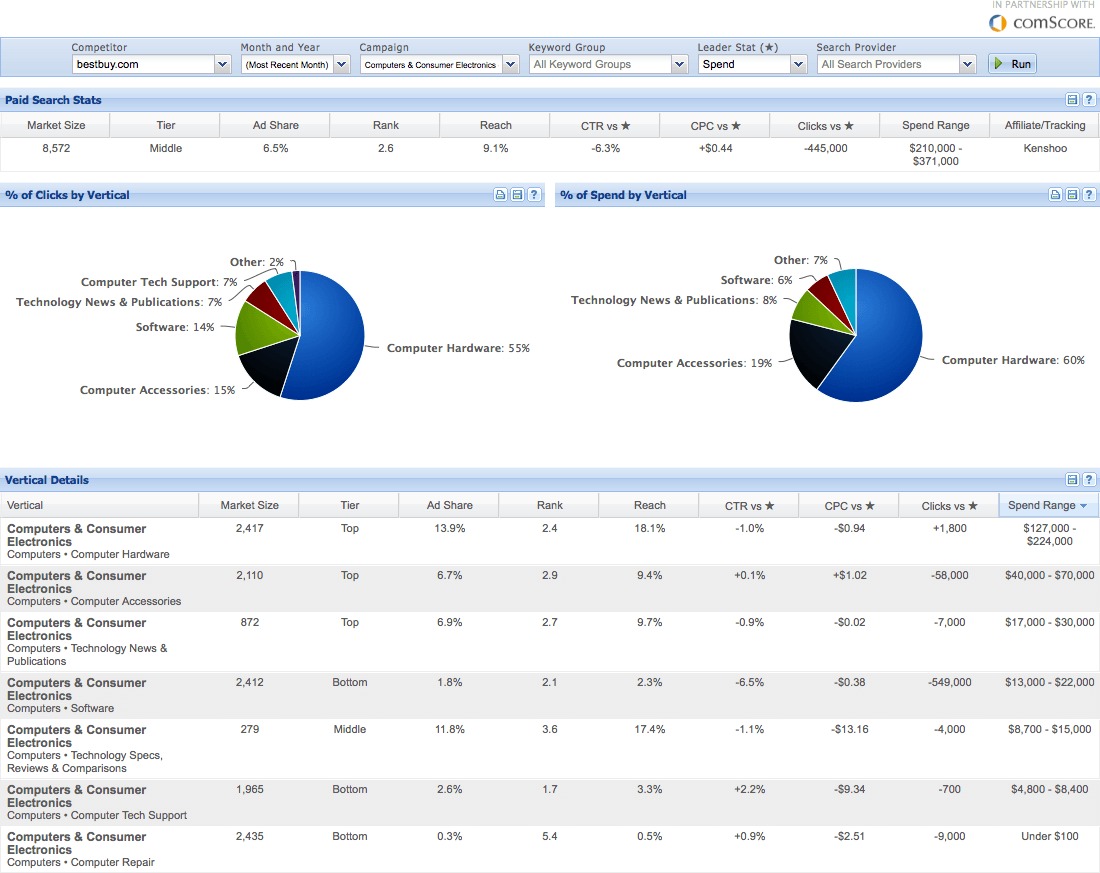Image resolution: width=1100 pixels, height=873 pixels.
Task: Open help for Vertical Details panel
Action: pyautogui.click(x=1089, y=480)
